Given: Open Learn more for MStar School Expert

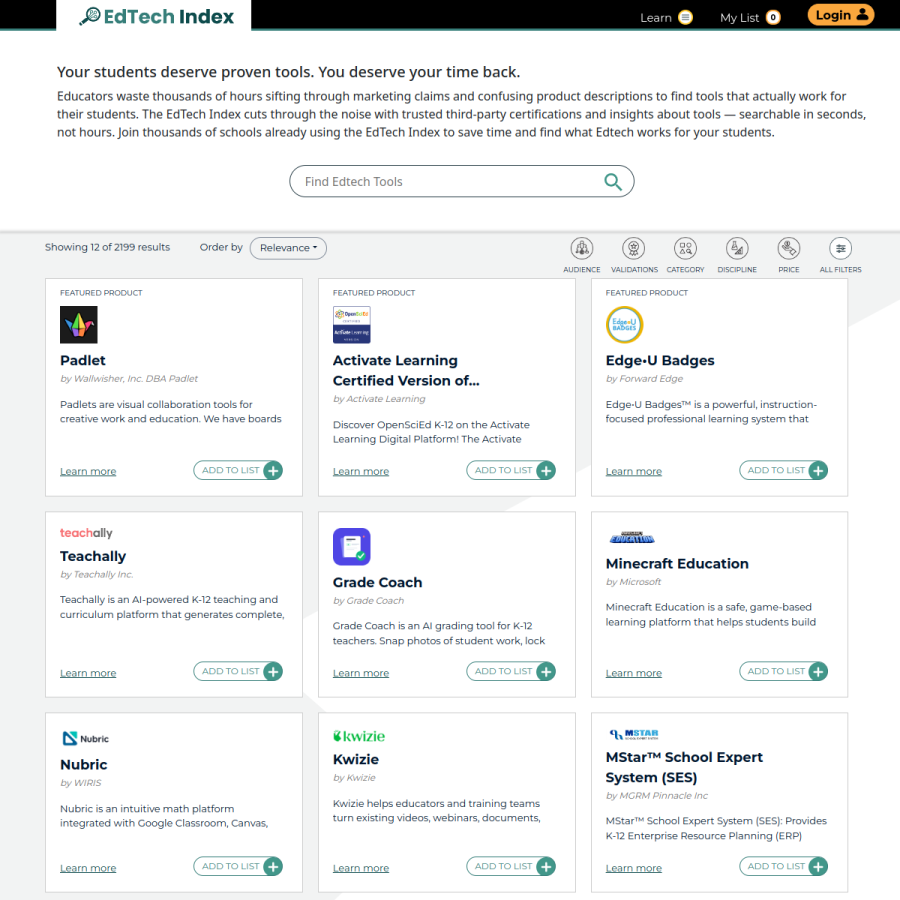Looking at the screenshot, I should click(x=634, y=868).
